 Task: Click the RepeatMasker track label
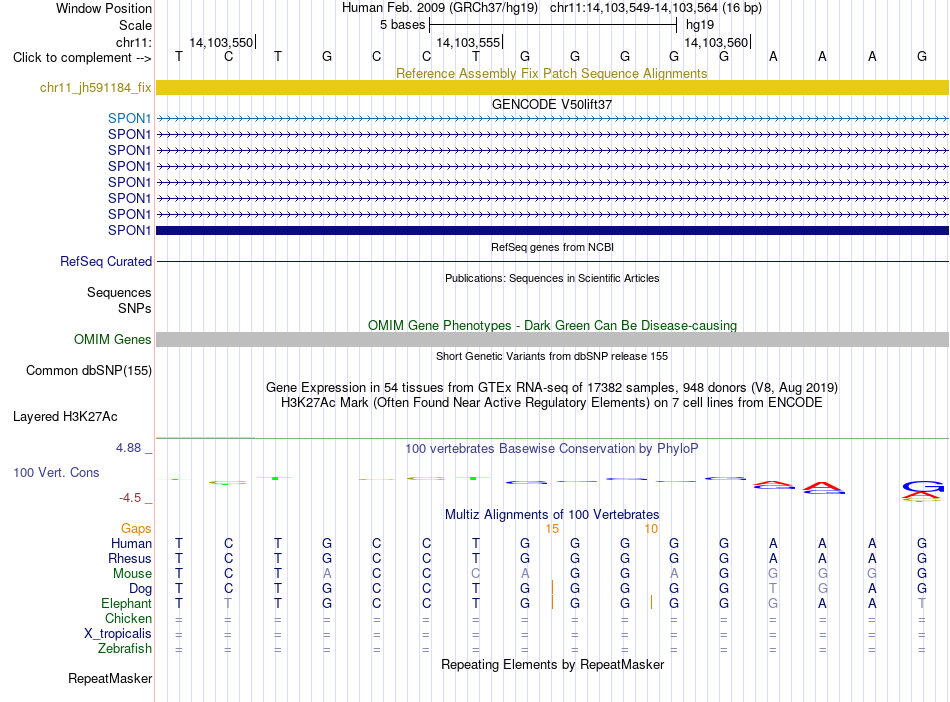click(110, 678)
